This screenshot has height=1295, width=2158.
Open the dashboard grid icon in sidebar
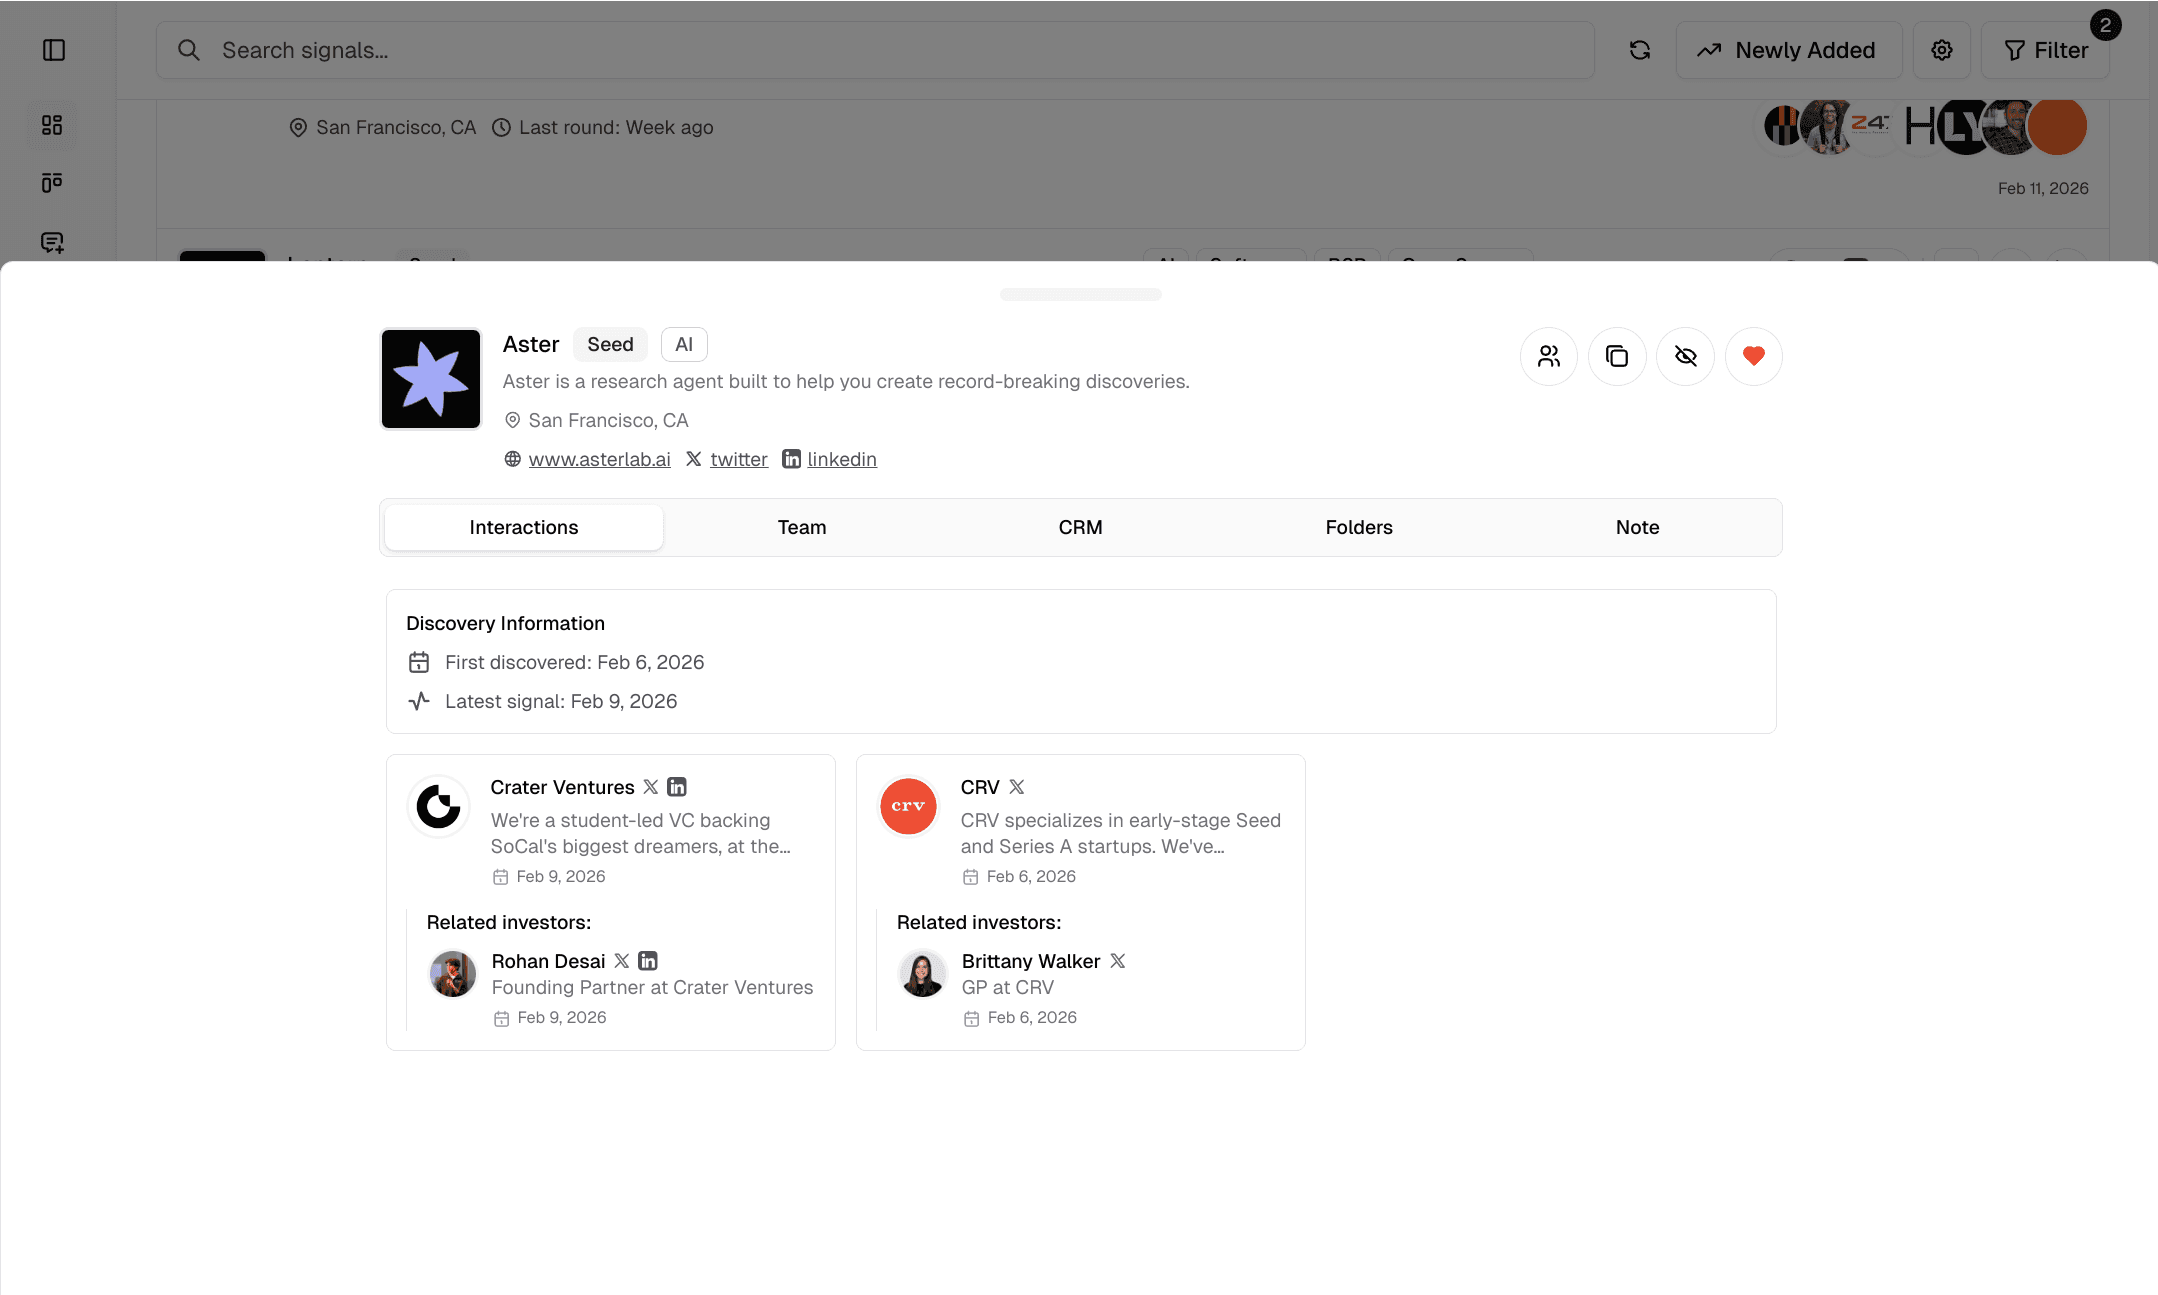[x=52, y=125]
